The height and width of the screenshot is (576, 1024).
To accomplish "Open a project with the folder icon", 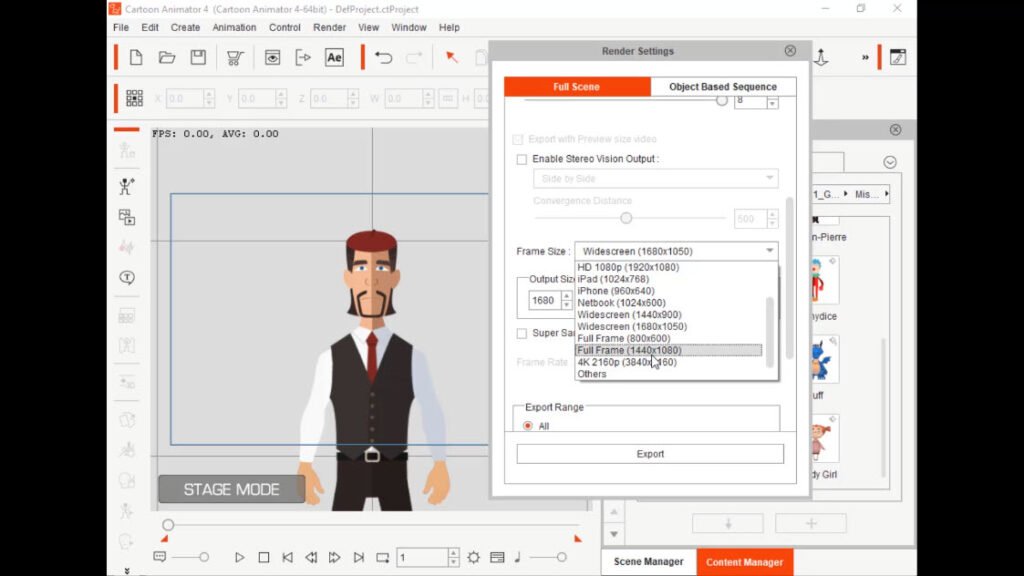I will tap(167, 57).
